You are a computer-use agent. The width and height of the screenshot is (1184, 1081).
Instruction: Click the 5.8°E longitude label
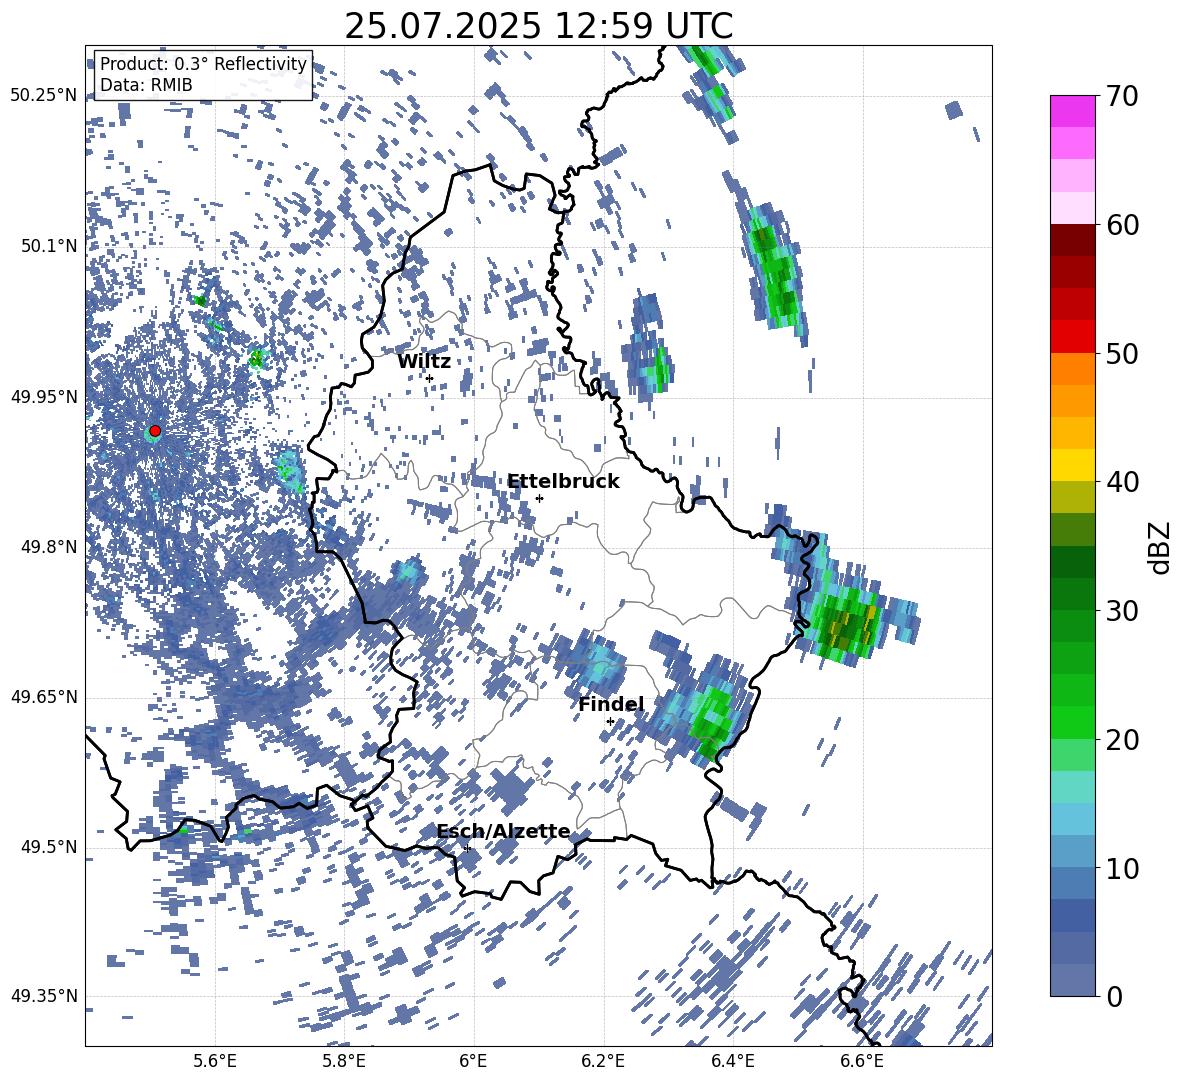[344, 1061]
